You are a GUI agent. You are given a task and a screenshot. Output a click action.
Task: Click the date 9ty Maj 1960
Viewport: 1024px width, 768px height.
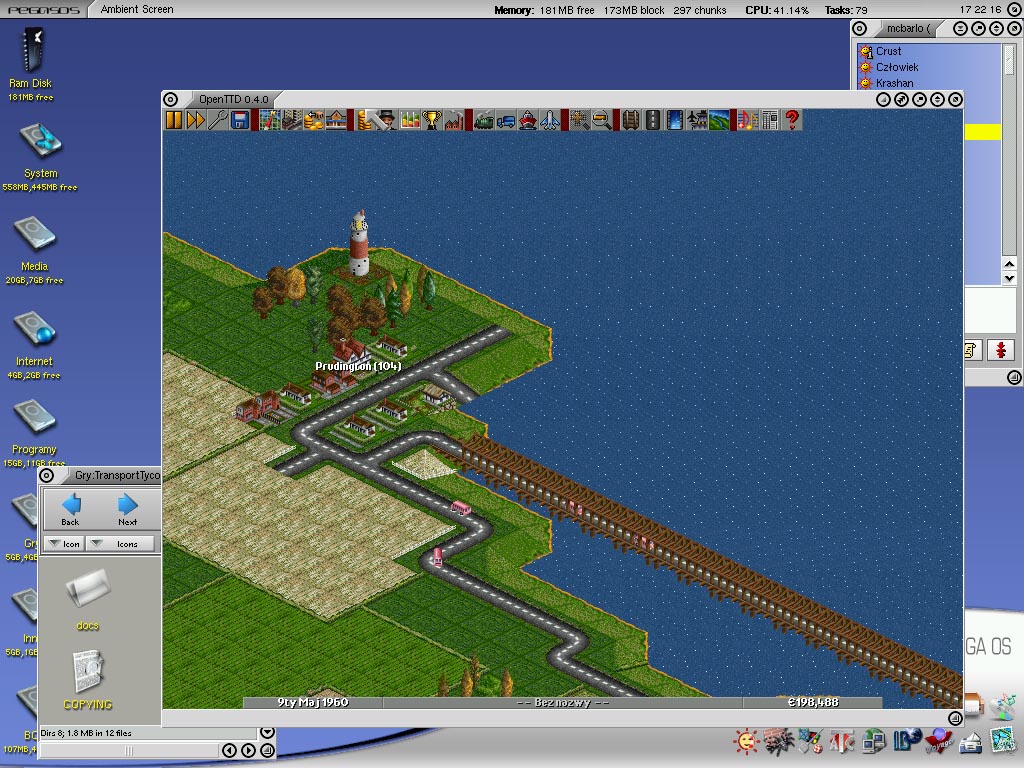point(313,703)
